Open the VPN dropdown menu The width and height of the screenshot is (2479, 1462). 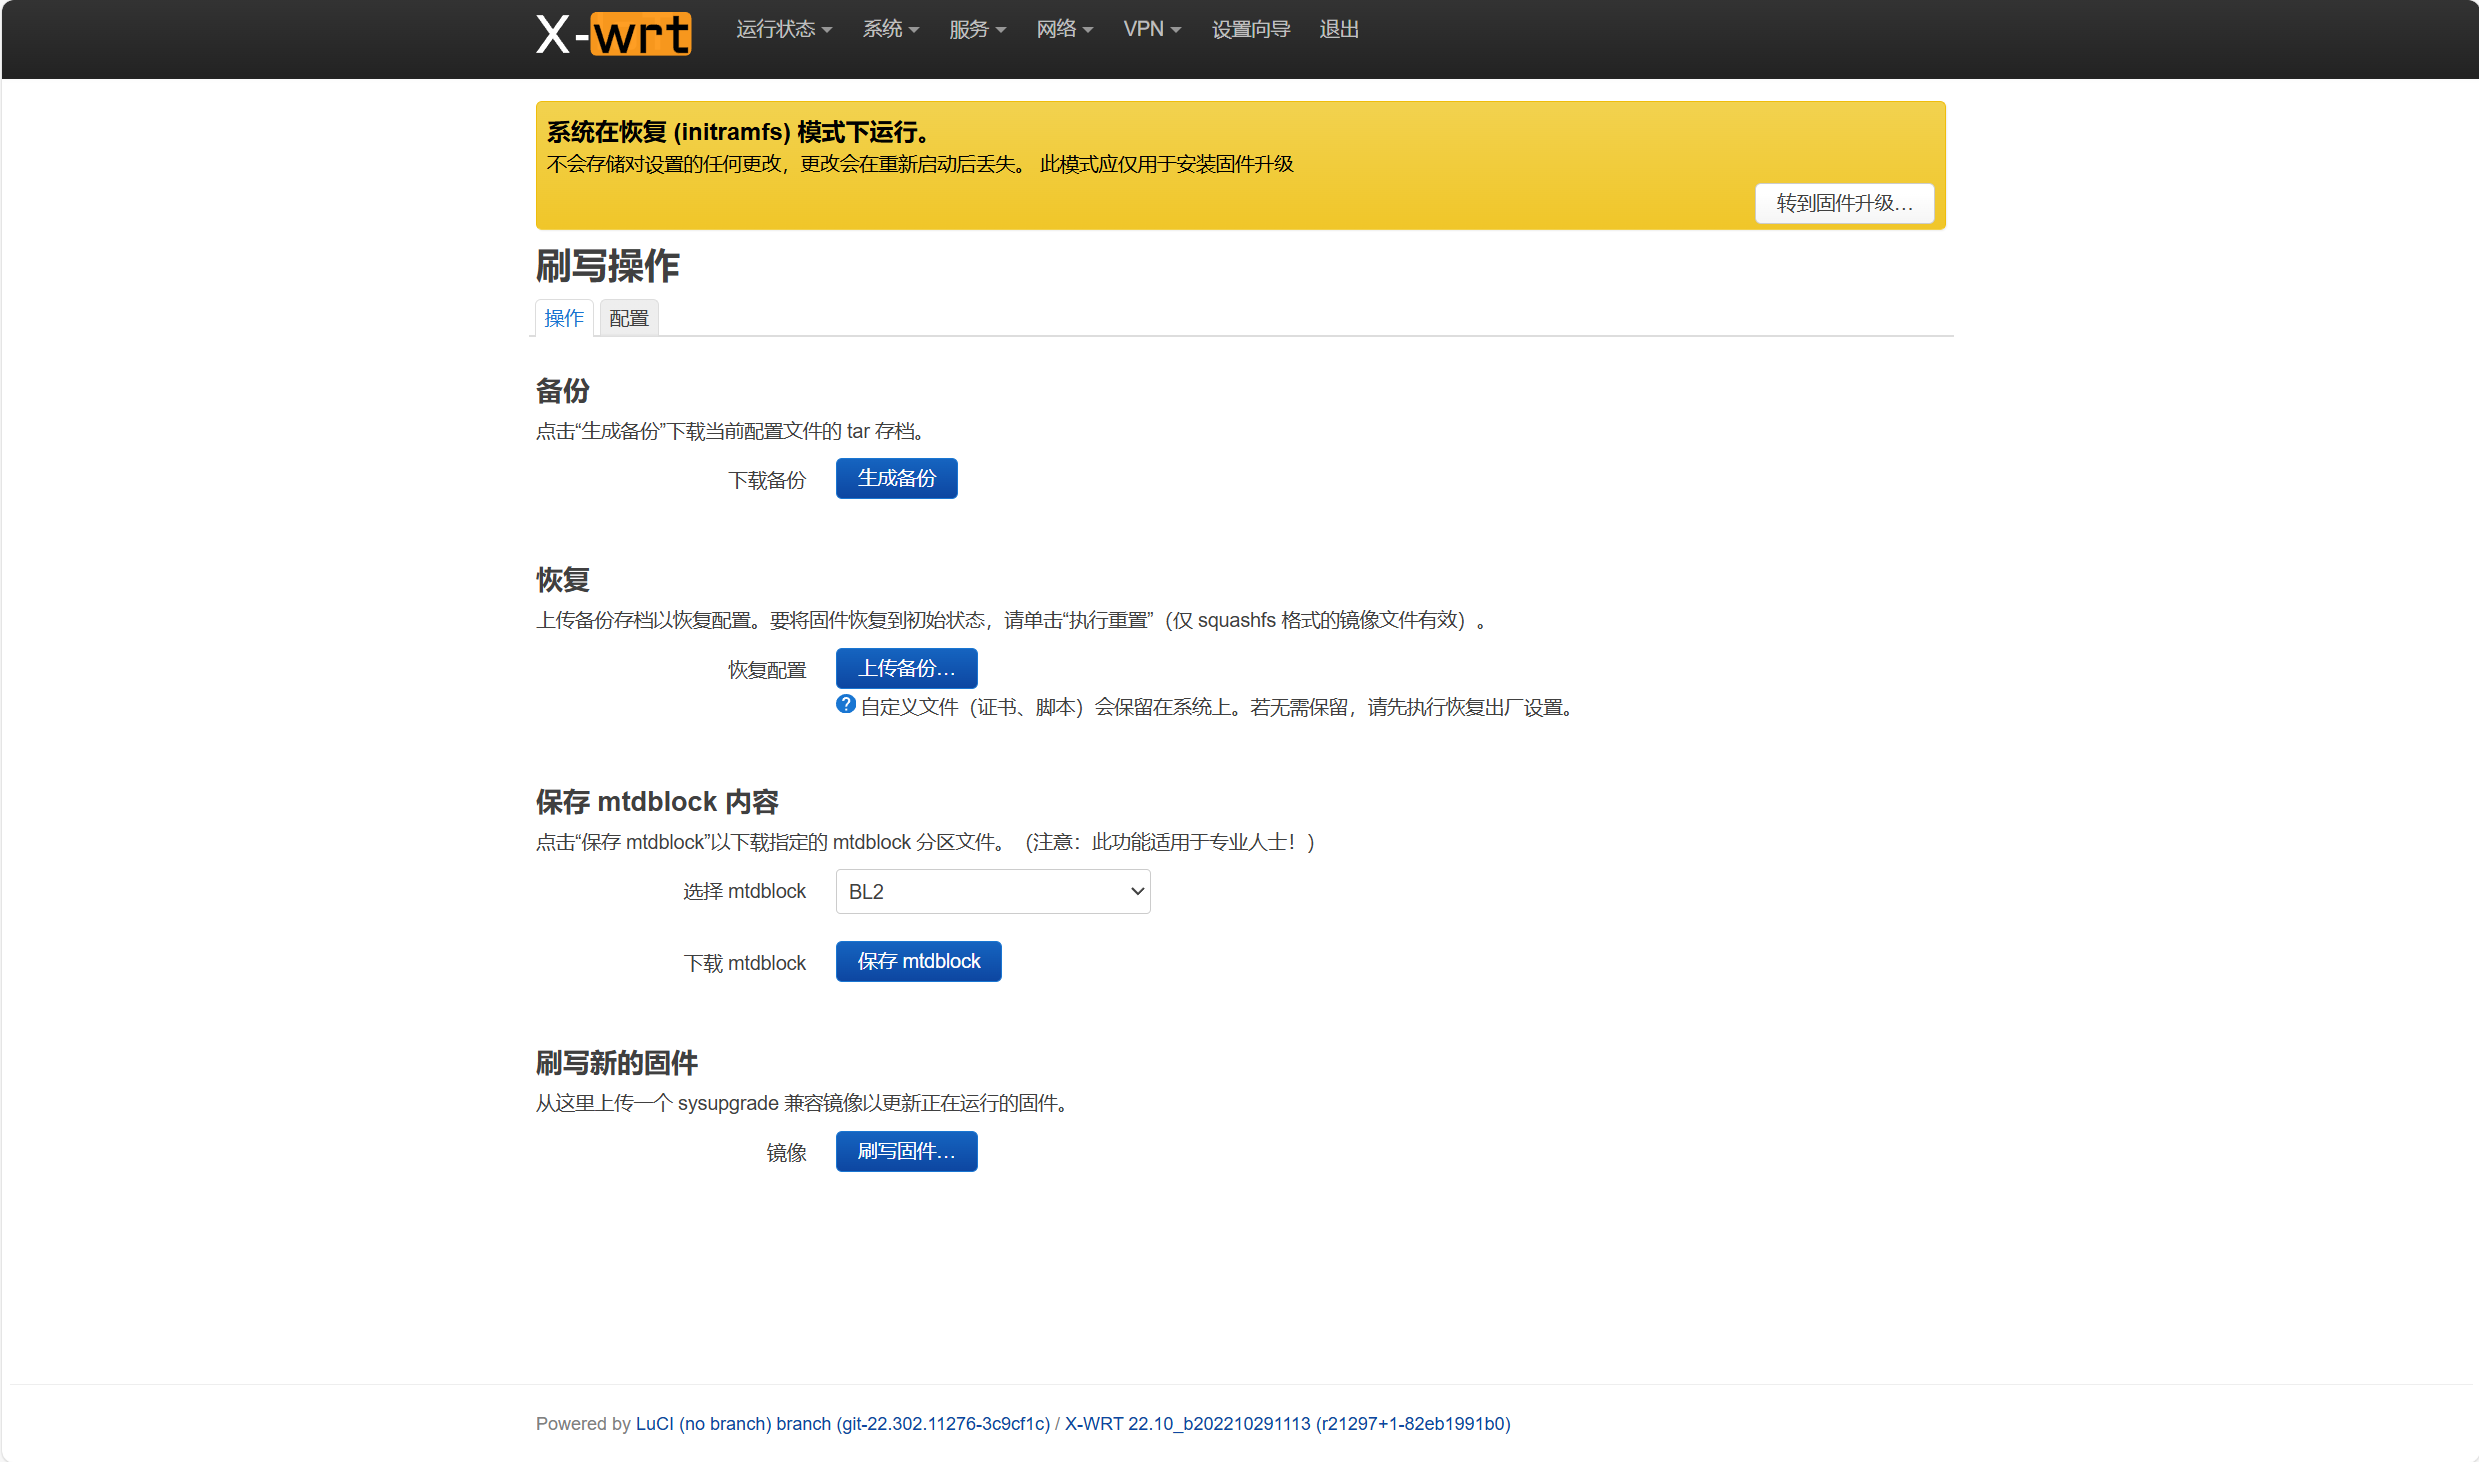tap(1151, 29)
